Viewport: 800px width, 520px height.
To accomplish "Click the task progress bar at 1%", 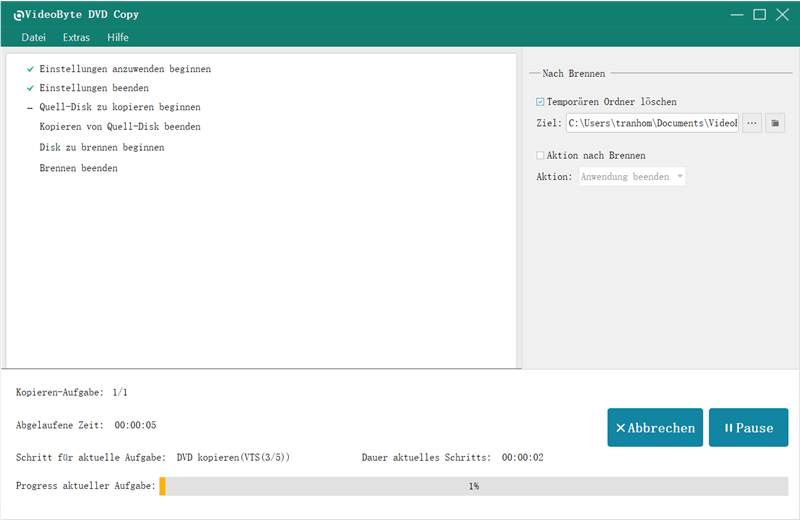I will pyautogui.click(x=474, y=486).
